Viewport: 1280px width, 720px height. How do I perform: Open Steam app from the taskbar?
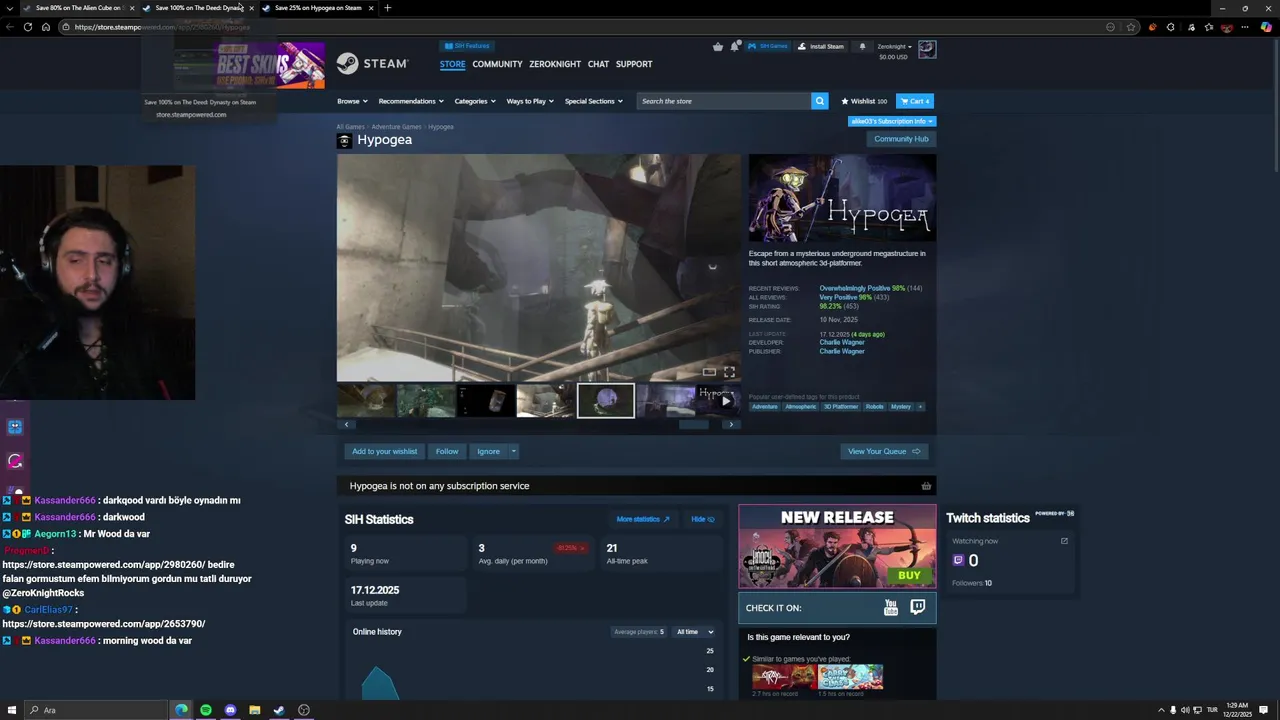coord(279,710)
